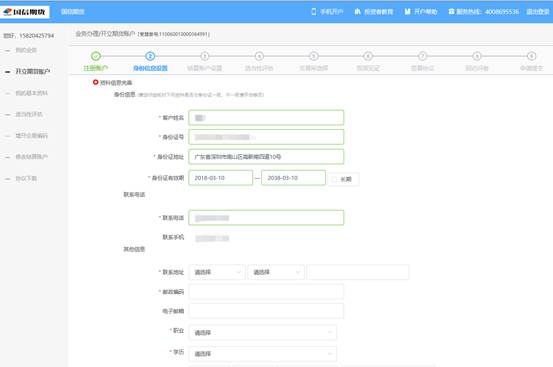Click the step 3 circle in progress bar
553x367 pixels.
(205, 56)
